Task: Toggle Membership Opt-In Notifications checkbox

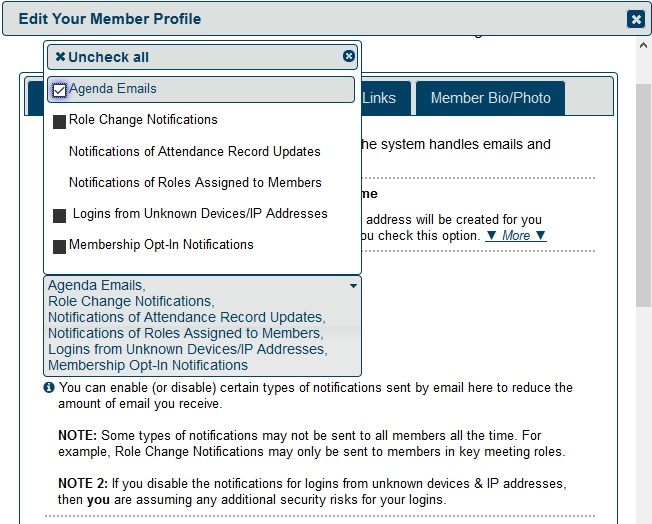Action: [x=59, y=247]
